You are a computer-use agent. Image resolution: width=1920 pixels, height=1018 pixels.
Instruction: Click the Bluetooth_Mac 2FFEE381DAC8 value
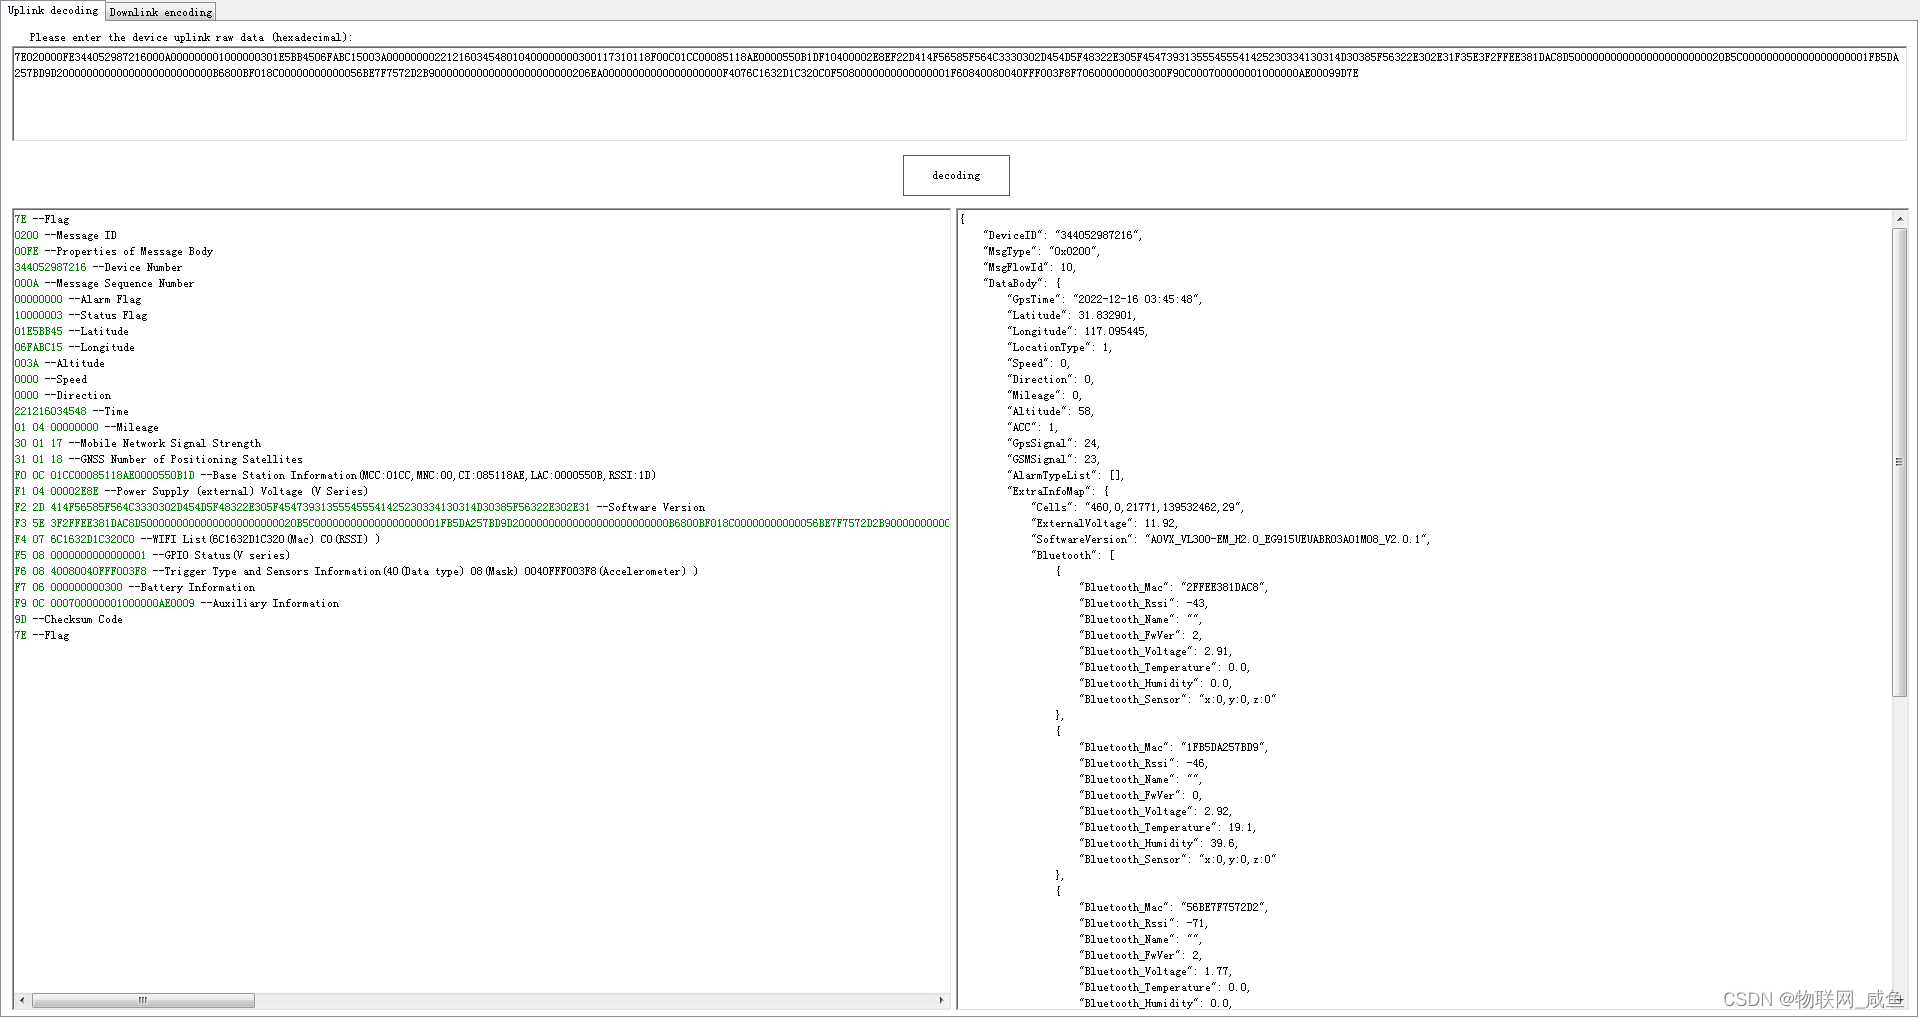[x=1225, y=587]
